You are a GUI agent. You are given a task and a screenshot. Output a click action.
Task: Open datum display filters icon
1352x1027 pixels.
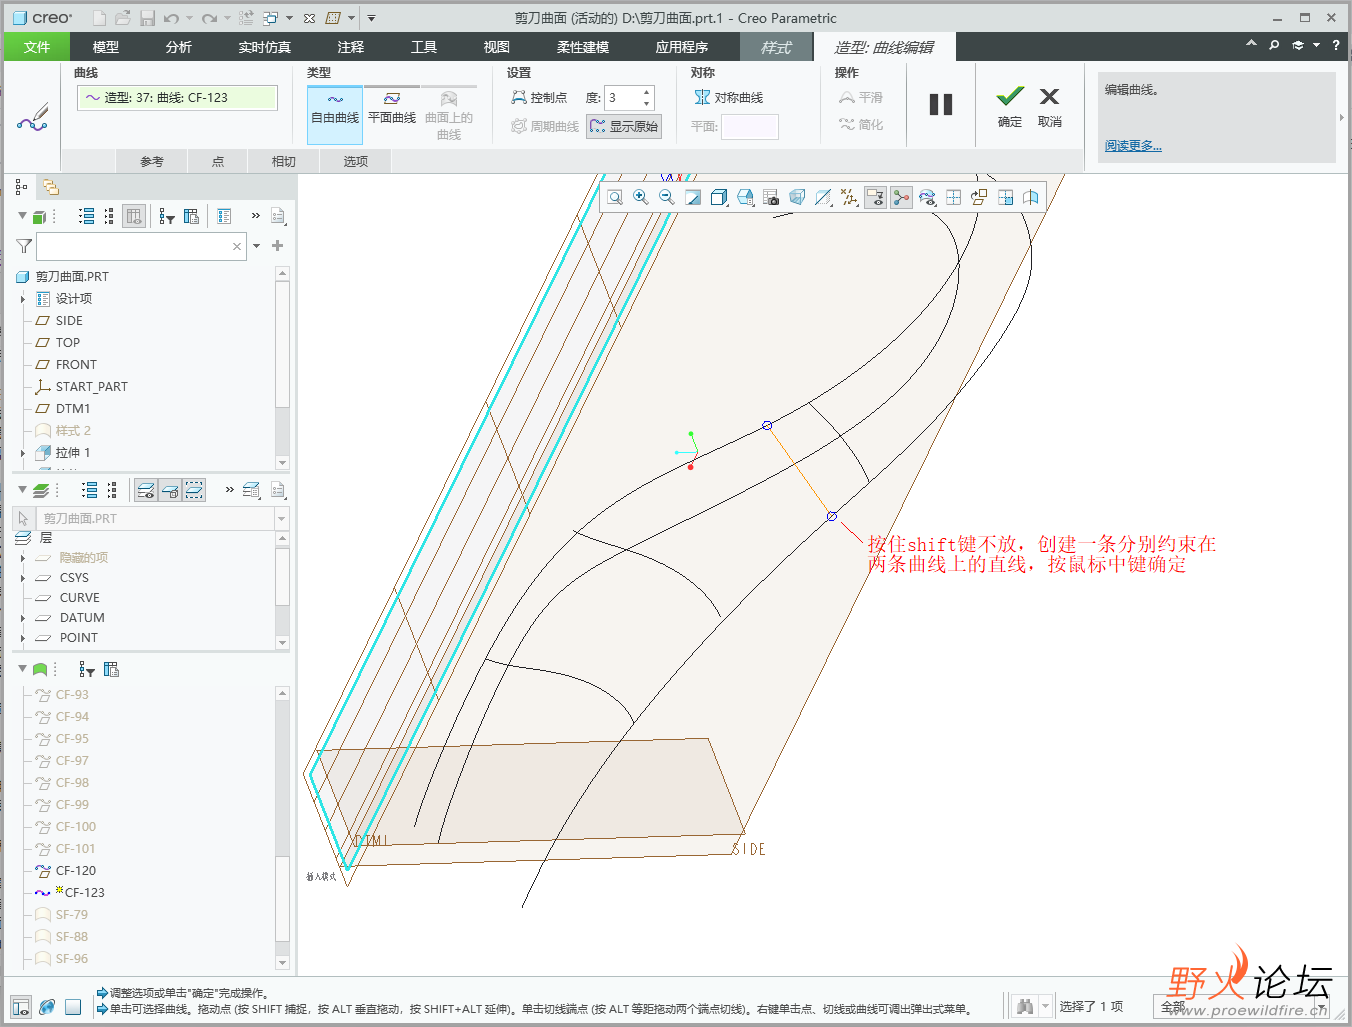[849, 197]
